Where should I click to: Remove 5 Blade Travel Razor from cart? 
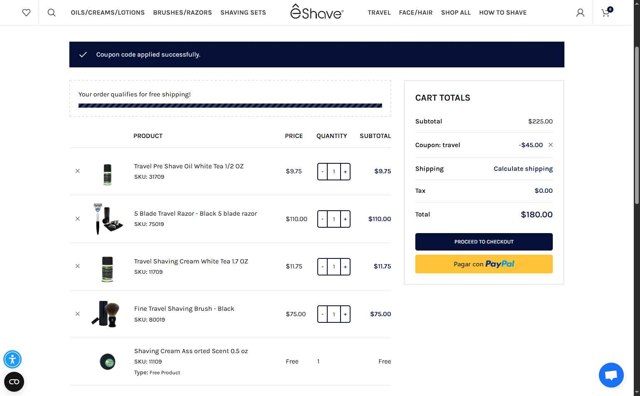(x=78, y=219)
